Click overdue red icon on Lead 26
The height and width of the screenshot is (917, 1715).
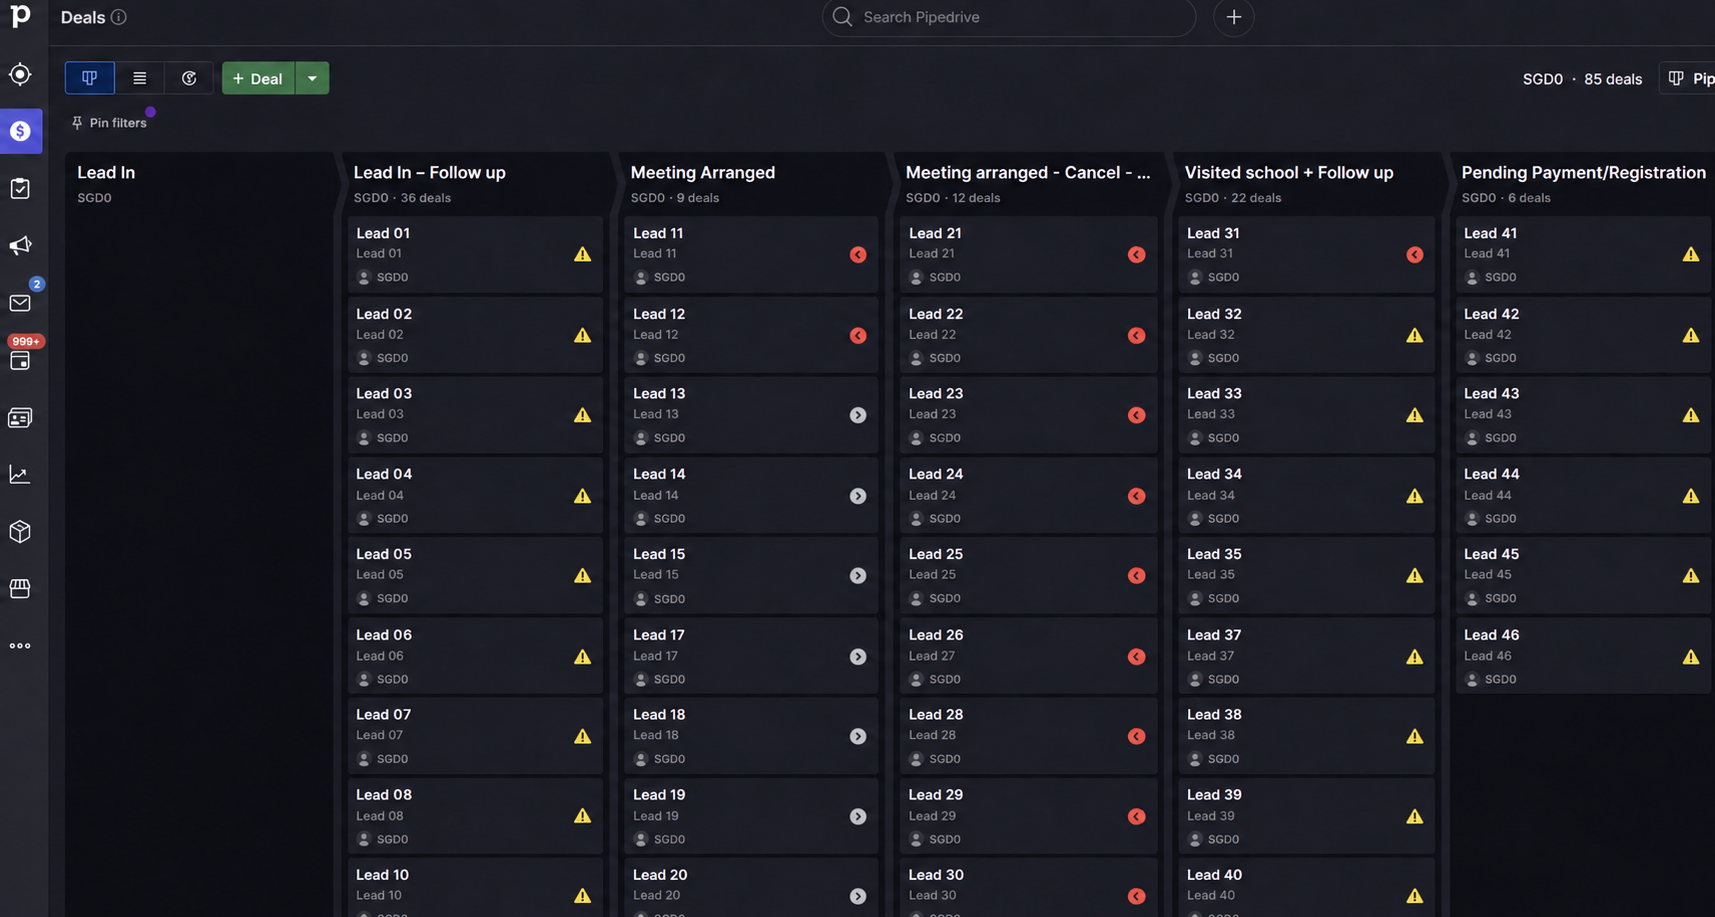[1137, 657]
